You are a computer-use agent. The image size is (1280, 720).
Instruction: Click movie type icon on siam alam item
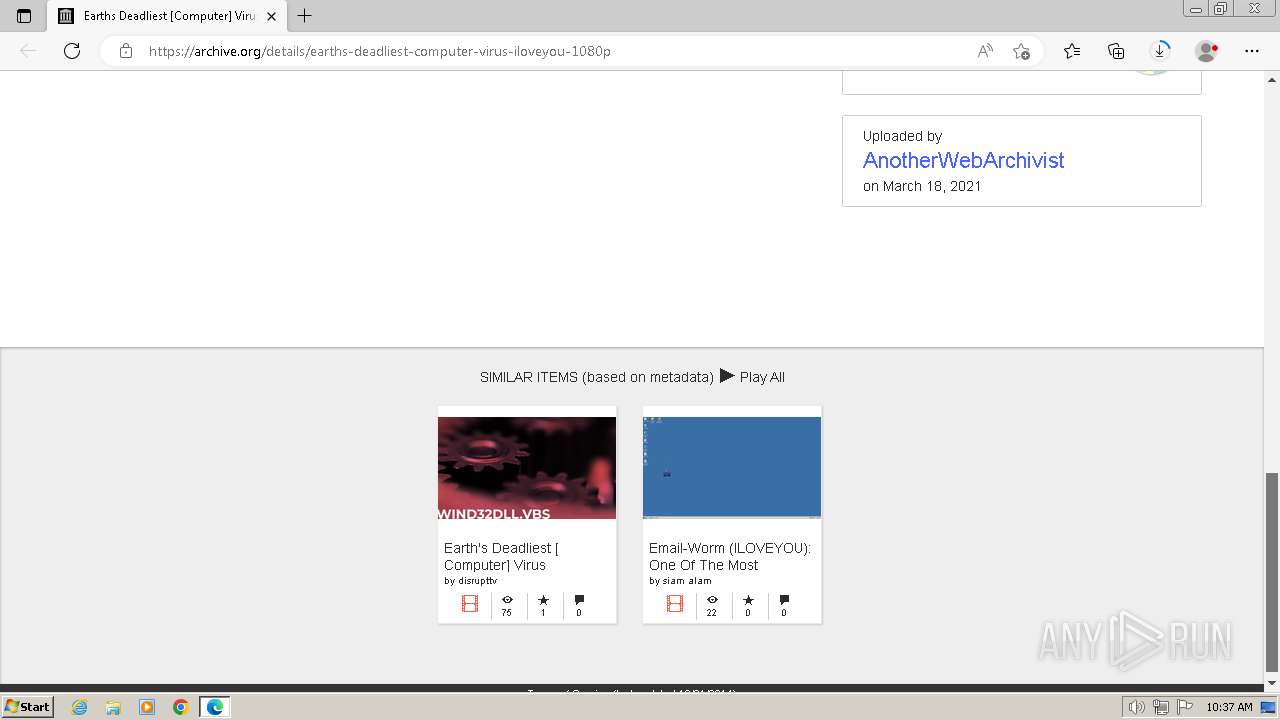[675, 603]
